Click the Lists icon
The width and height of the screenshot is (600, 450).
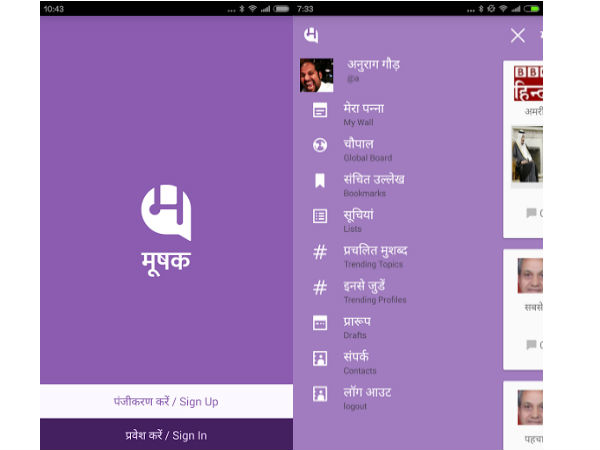pos(320,216)
